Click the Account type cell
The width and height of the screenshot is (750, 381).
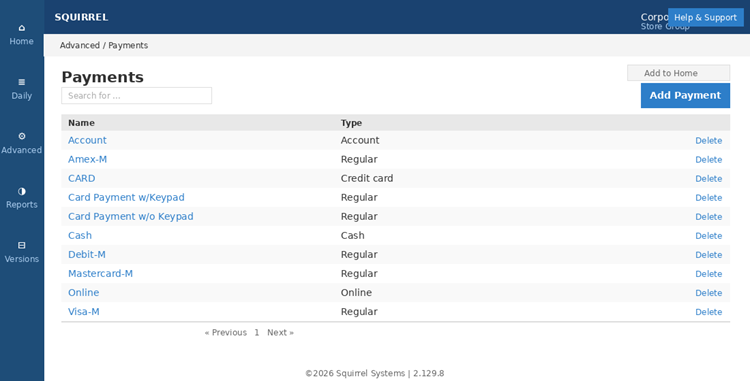coord(360,140)
